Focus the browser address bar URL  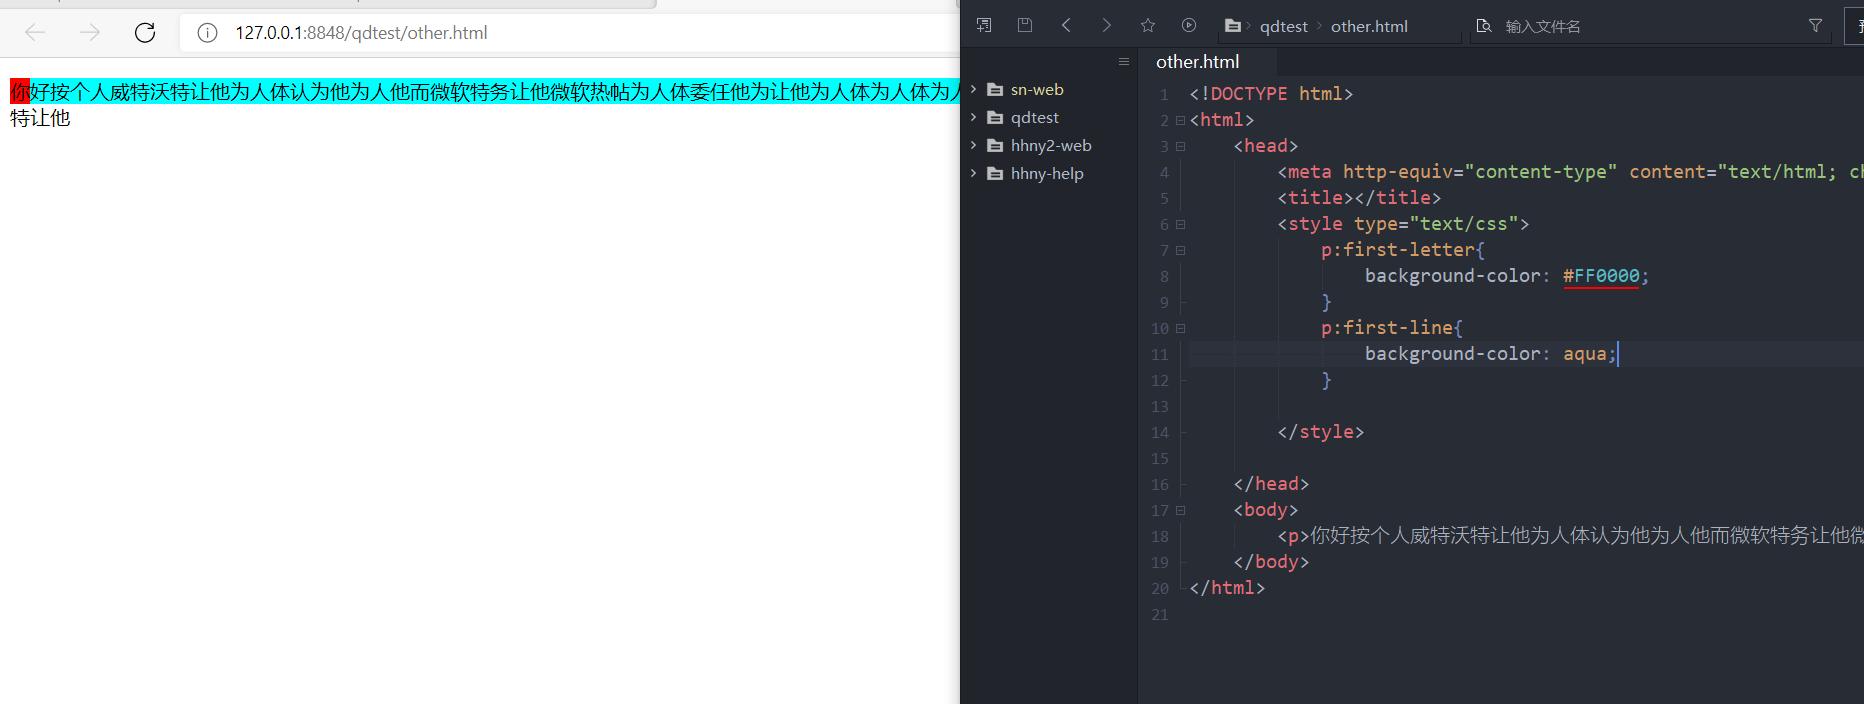click(x=361, y=33)
